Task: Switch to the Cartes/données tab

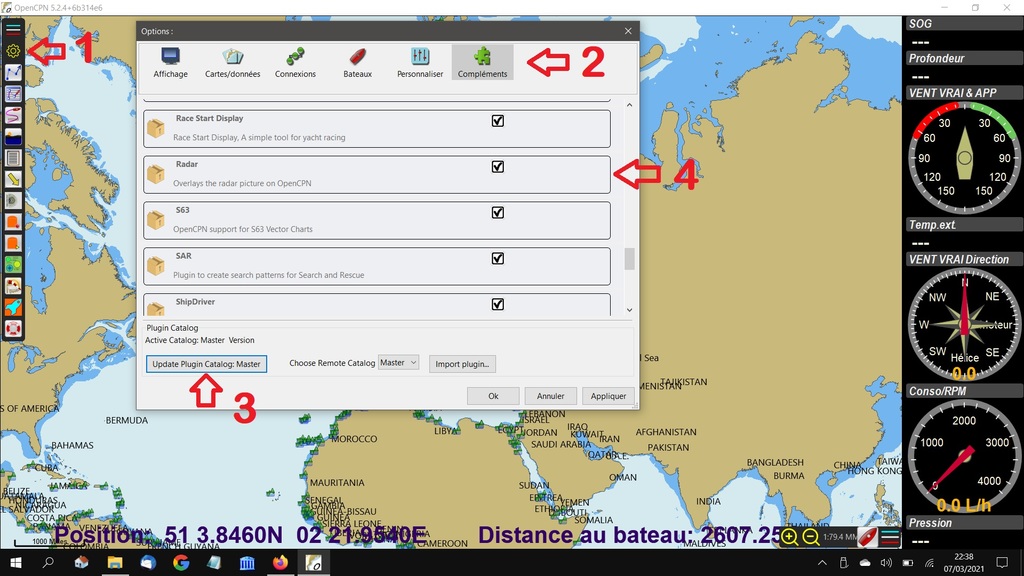Action: click(x=232, y=63)
